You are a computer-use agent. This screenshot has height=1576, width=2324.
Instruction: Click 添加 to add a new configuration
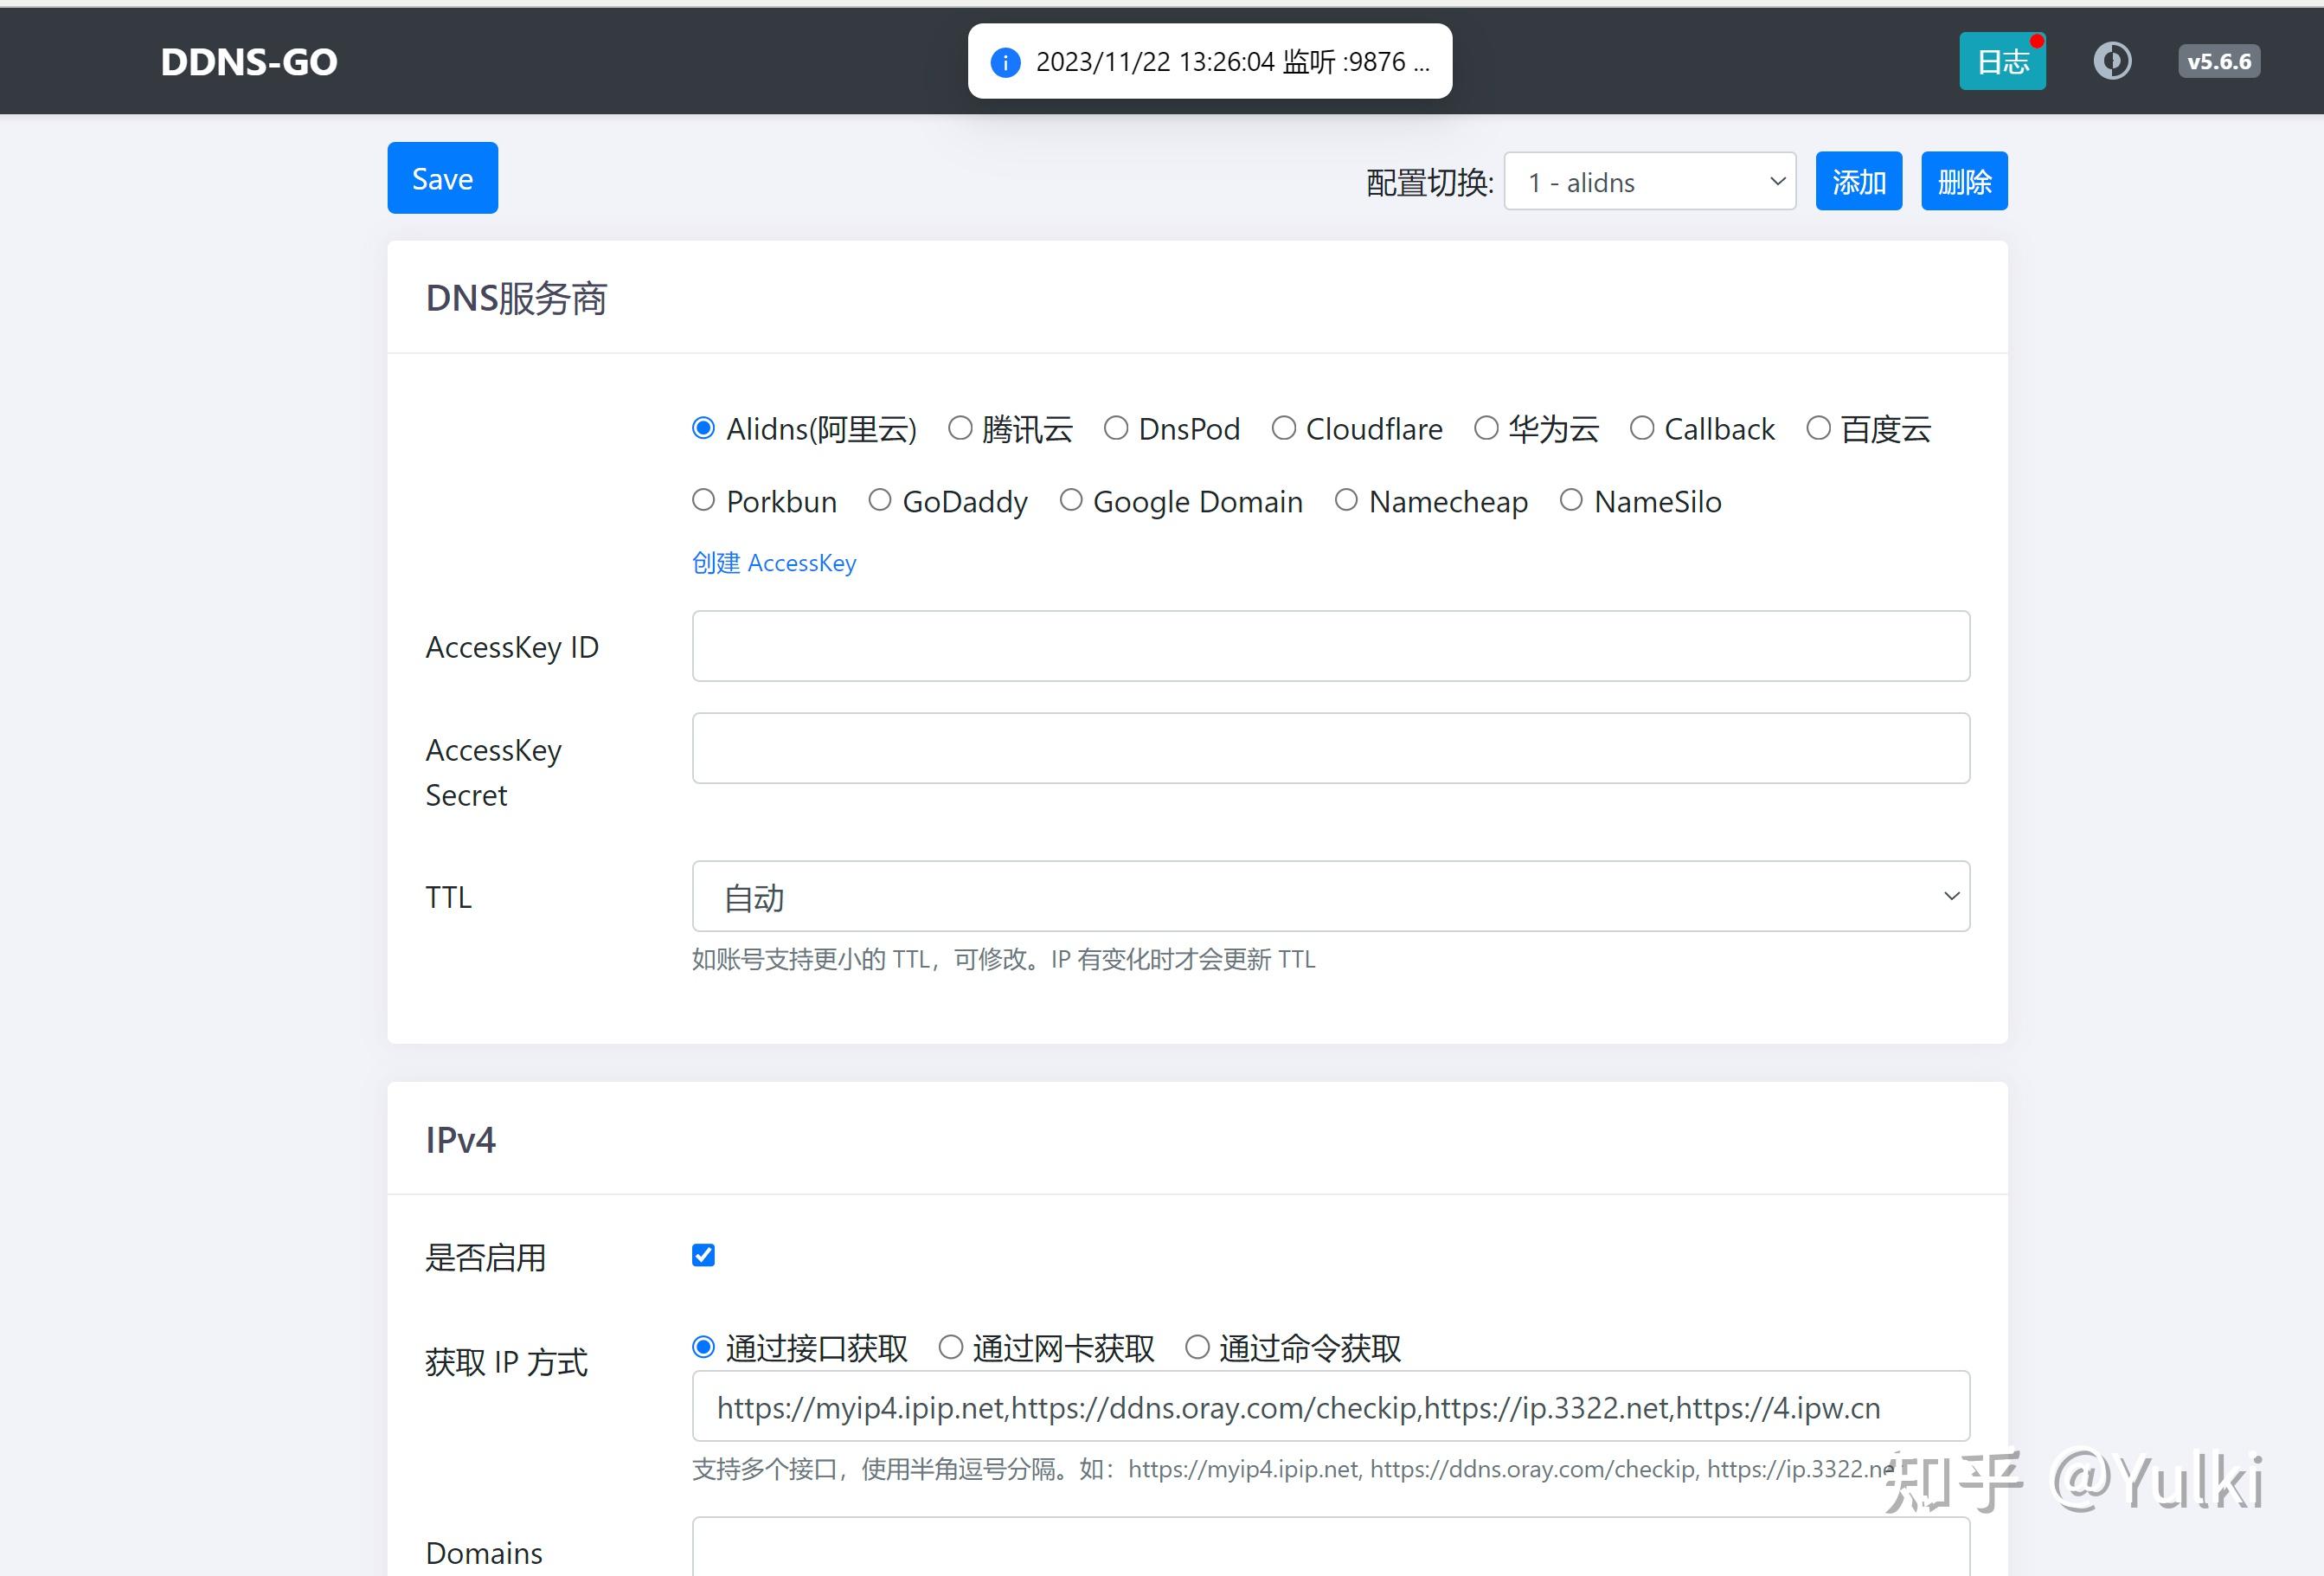tap(1857, 181)
